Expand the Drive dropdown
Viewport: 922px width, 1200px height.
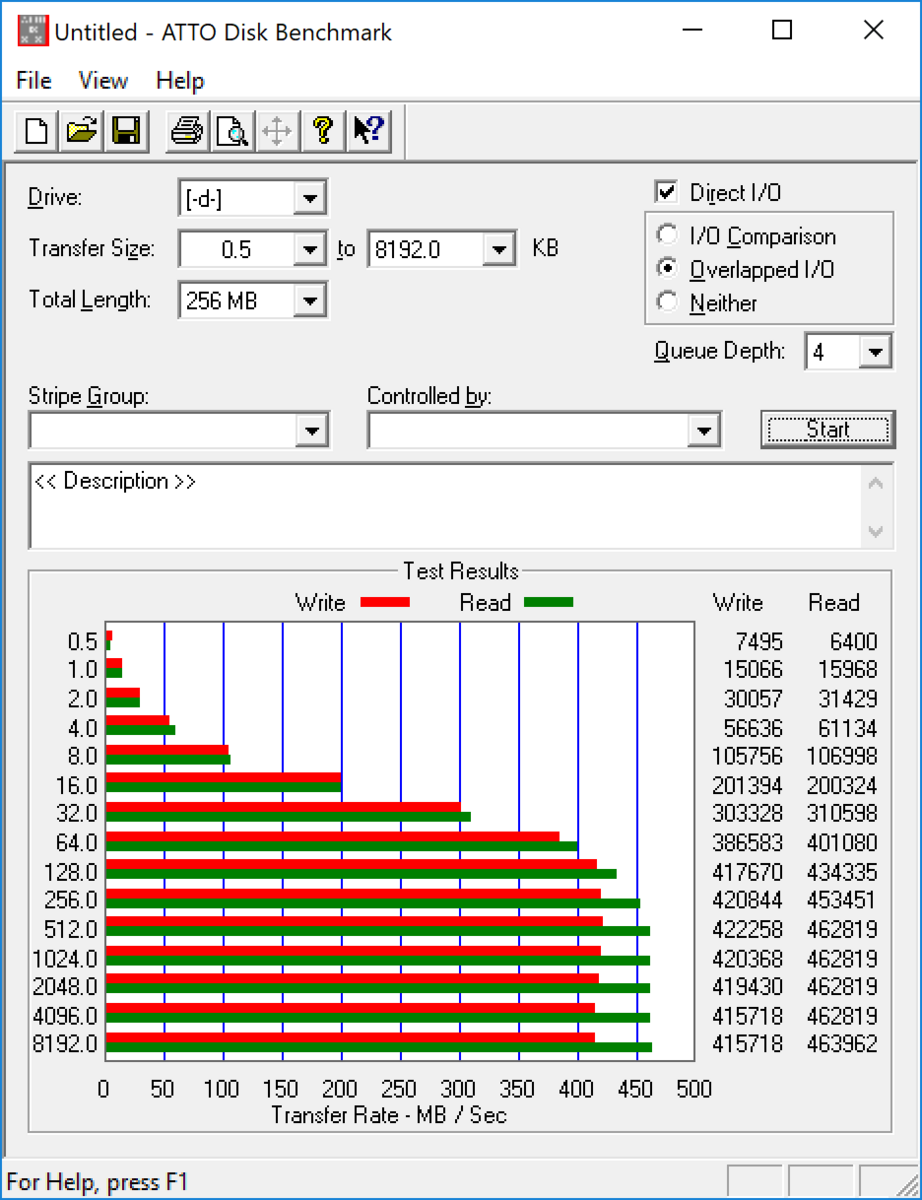(x=310, y=198)
